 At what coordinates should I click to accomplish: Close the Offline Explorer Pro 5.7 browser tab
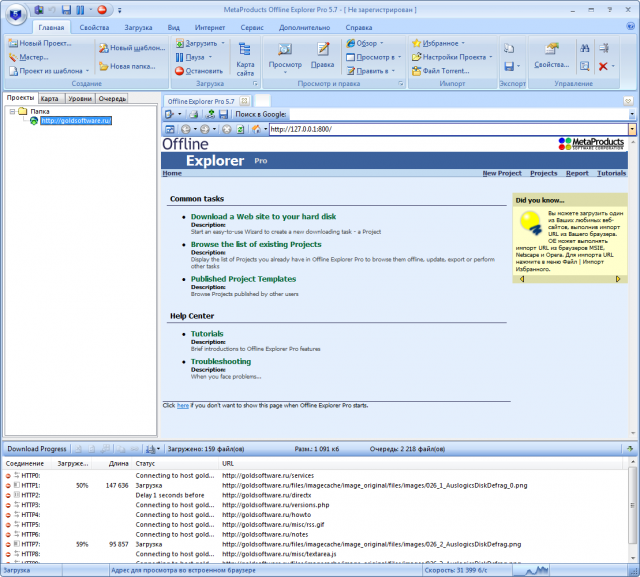click(x=244, y=101)
